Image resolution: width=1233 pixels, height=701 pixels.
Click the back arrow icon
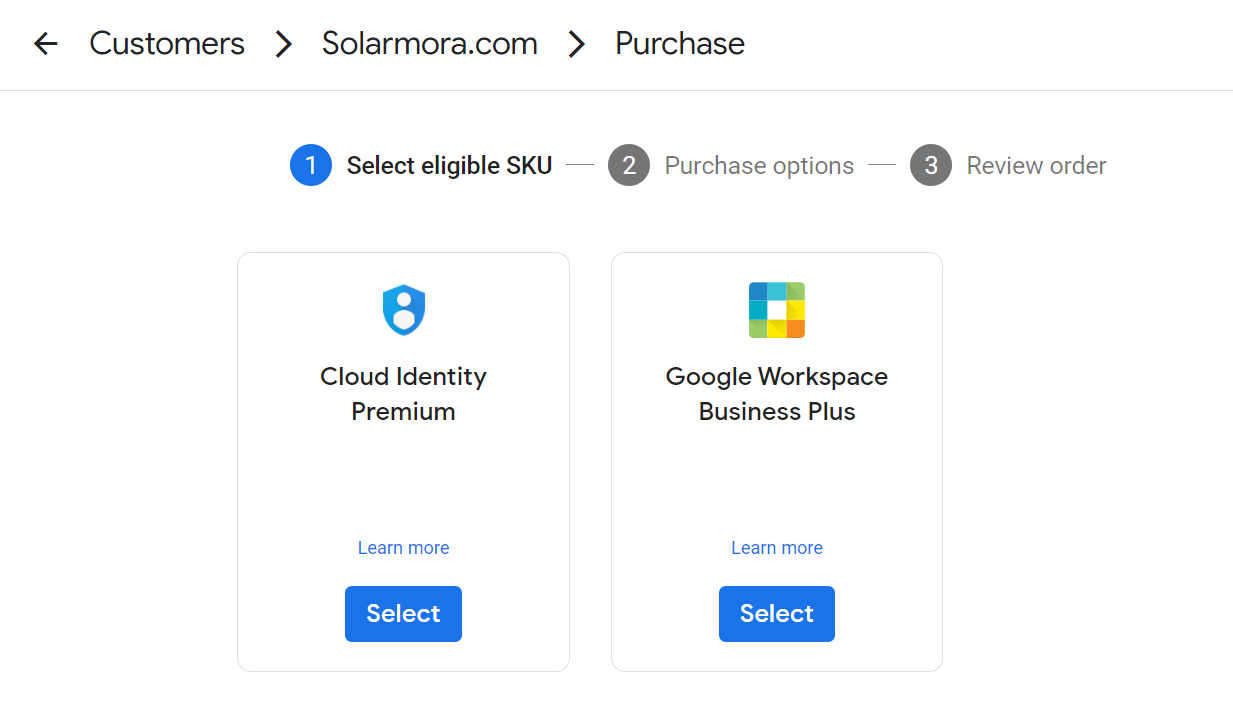(45, 44)
